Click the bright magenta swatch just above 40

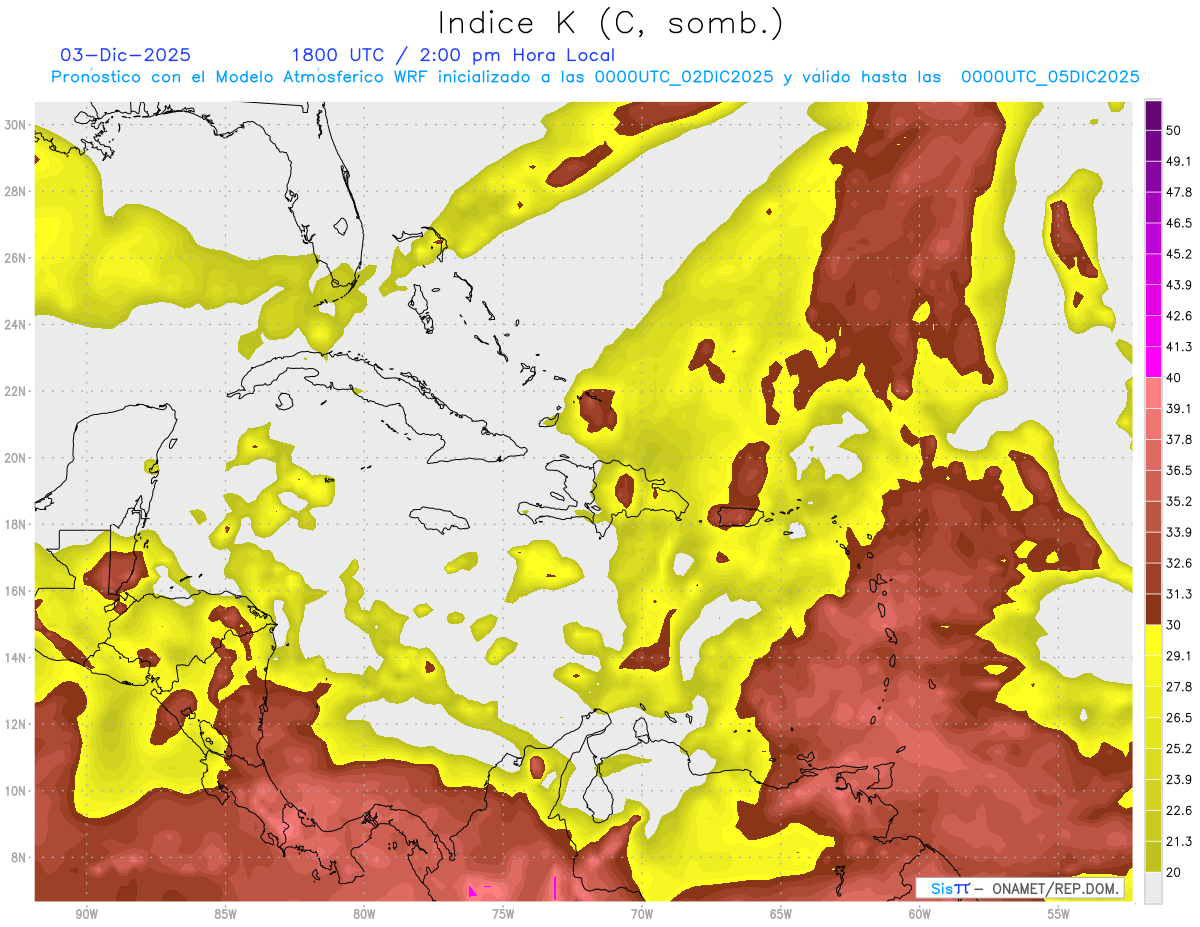[1153, 362]
